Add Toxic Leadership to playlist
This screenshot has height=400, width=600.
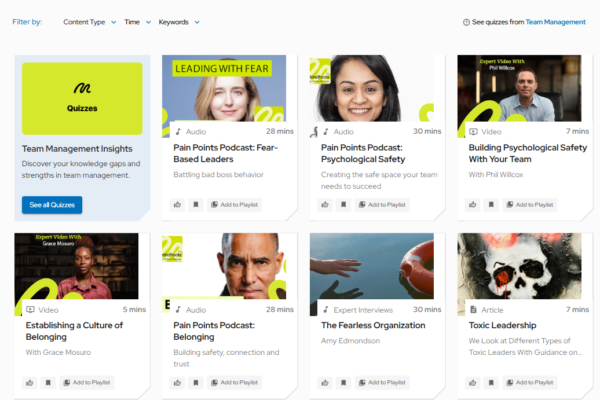529,382
